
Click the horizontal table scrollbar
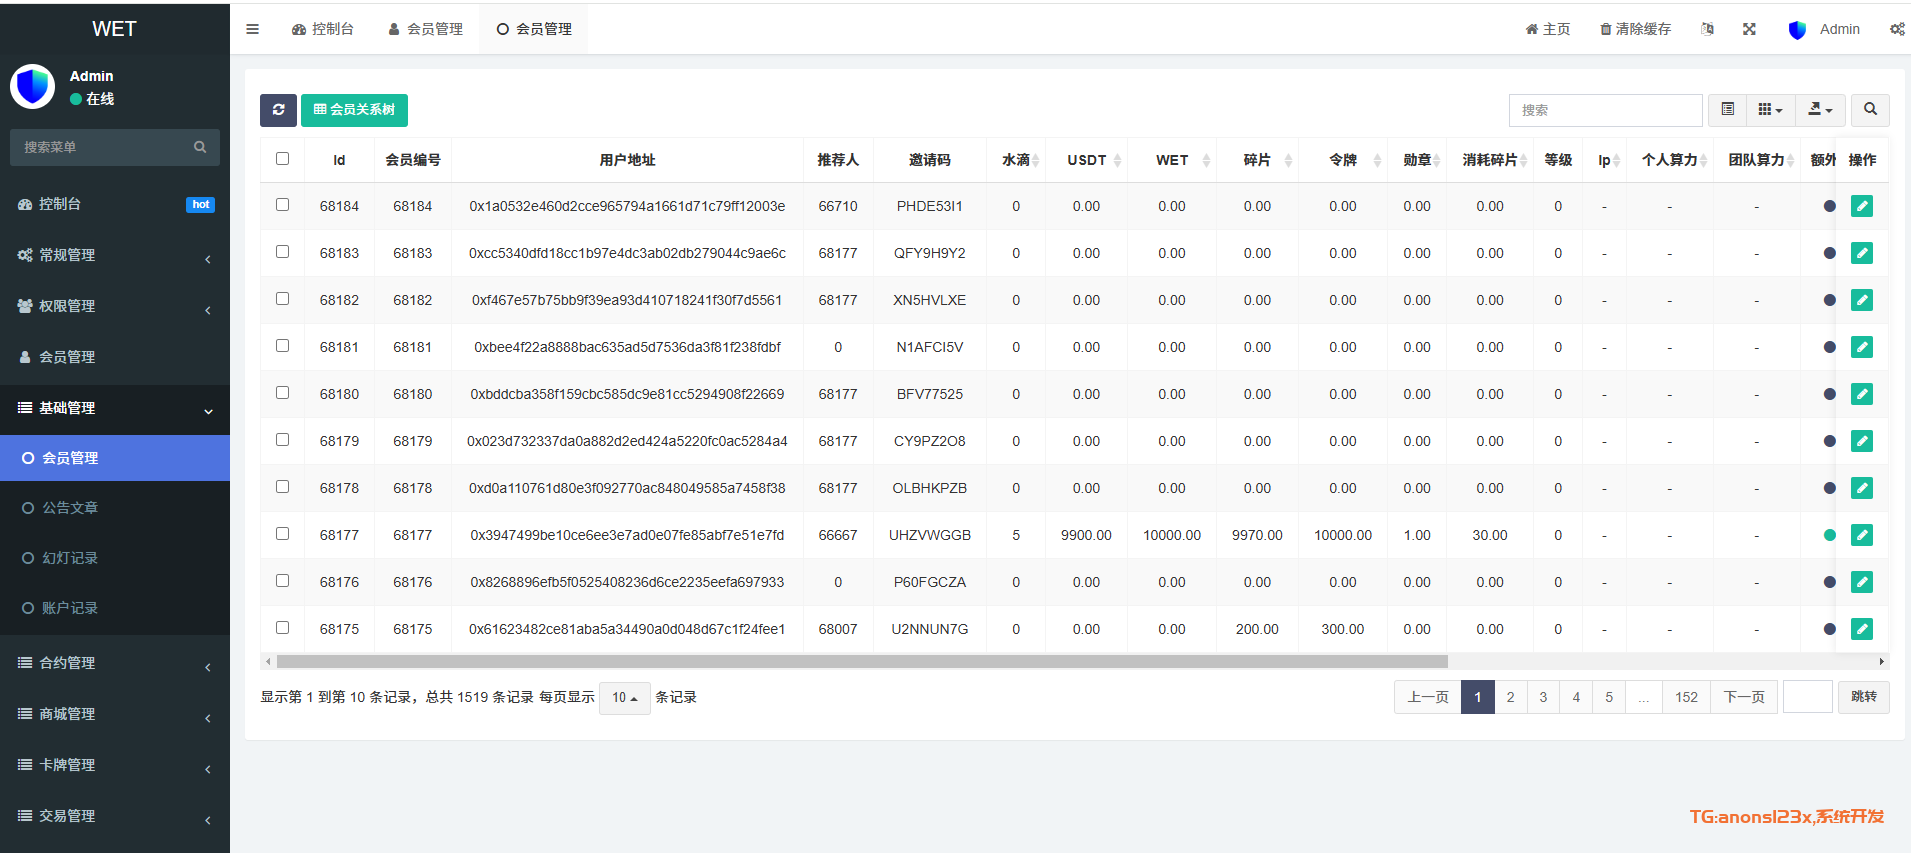click(x=862, y=661)
